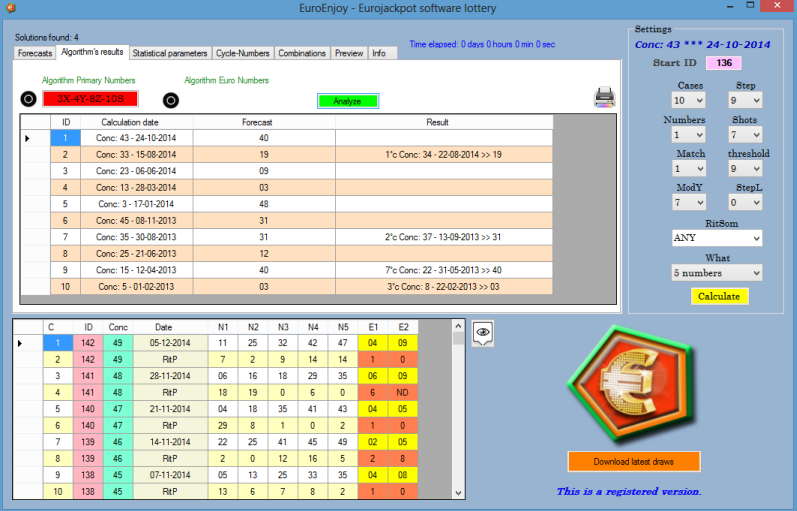Expand the What 5 numbers dropdown

pos(717,273)
